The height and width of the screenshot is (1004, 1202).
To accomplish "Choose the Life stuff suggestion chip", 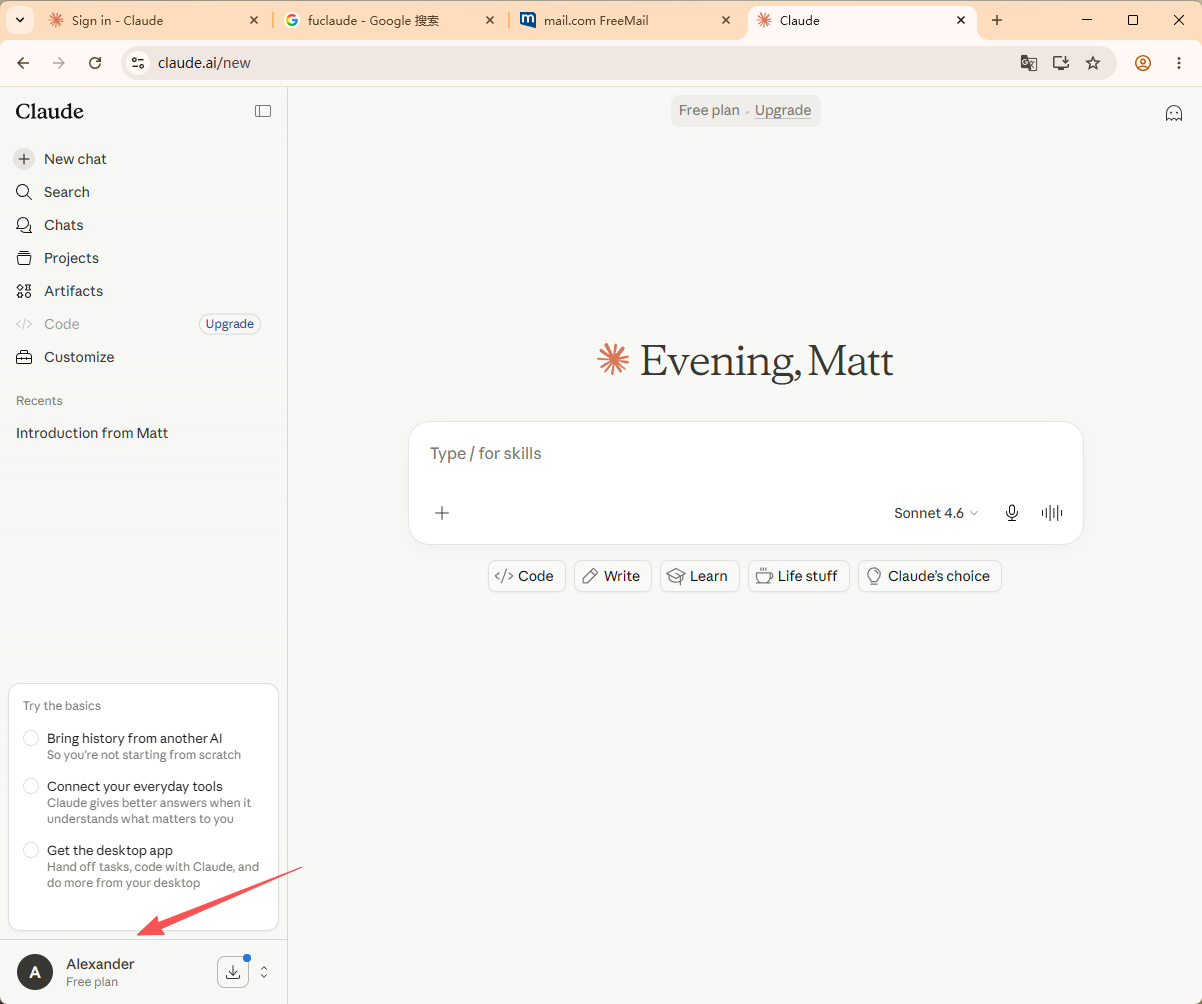I will pyautogui.click(x=799, y=576).
